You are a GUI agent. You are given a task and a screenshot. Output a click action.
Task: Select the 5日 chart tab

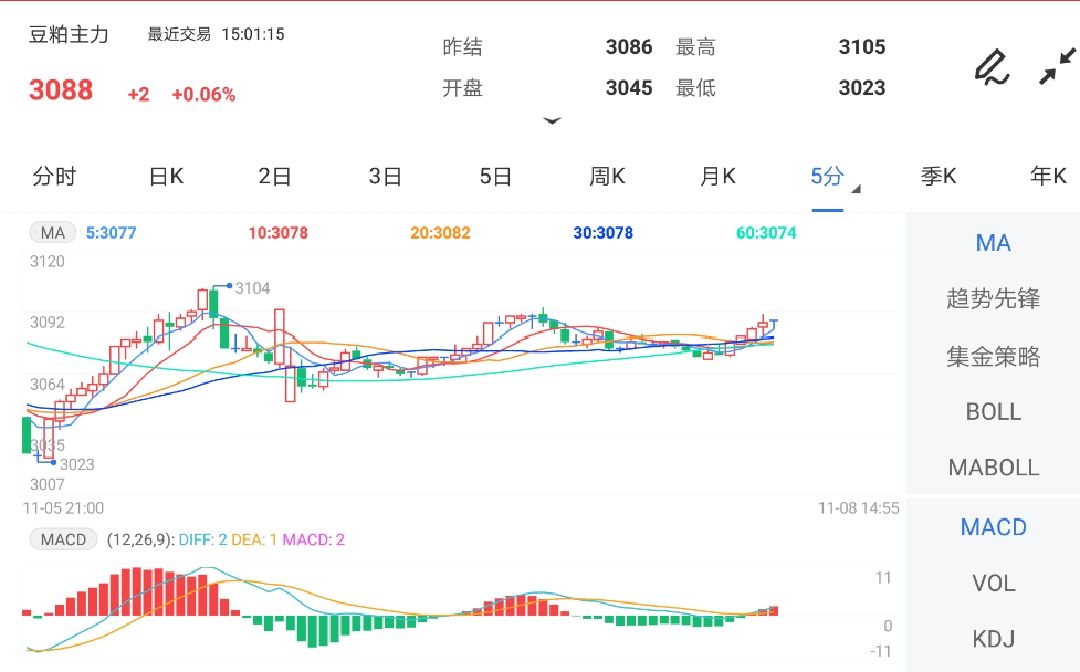coord(496,177)
